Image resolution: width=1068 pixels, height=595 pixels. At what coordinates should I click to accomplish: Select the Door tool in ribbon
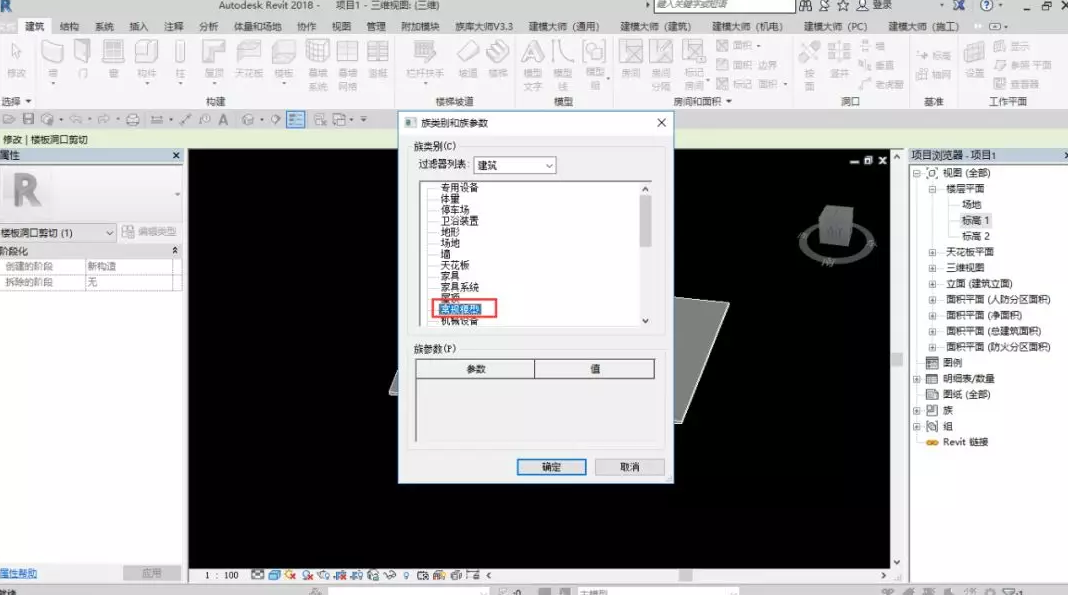(x=82, y=59)
